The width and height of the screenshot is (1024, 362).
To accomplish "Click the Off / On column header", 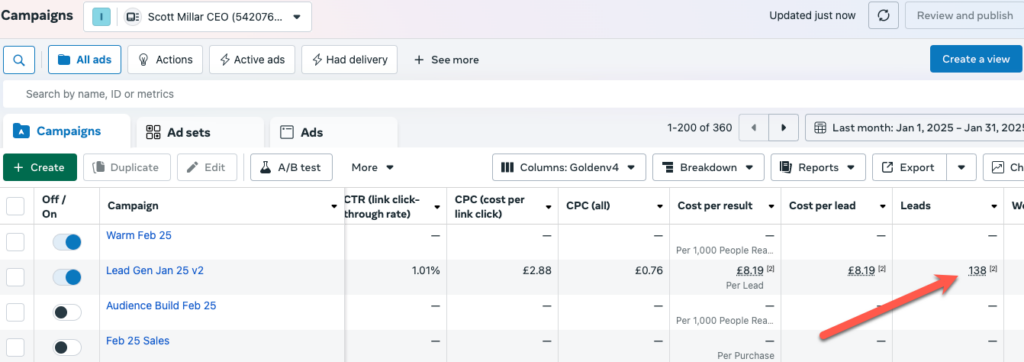I will pyautogui.click(x=54, y=206).
